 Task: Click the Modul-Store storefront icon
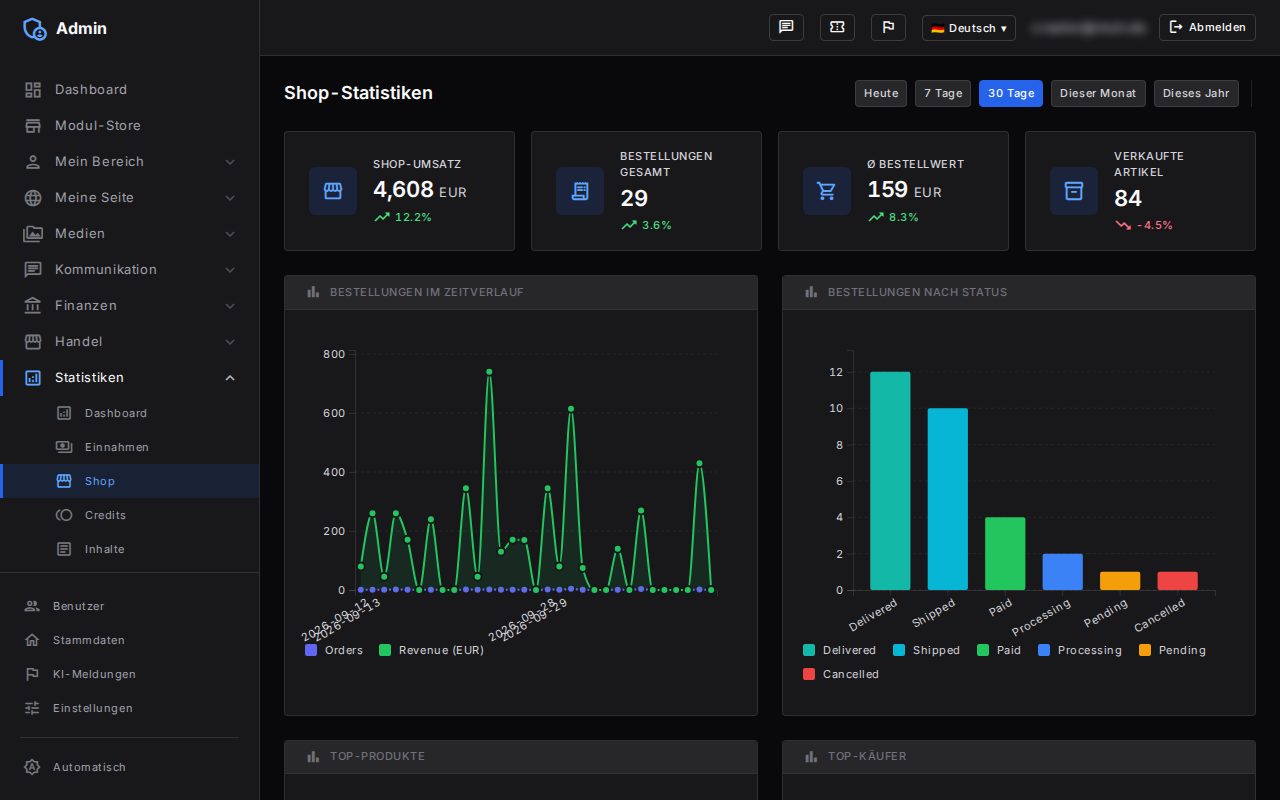33,125
